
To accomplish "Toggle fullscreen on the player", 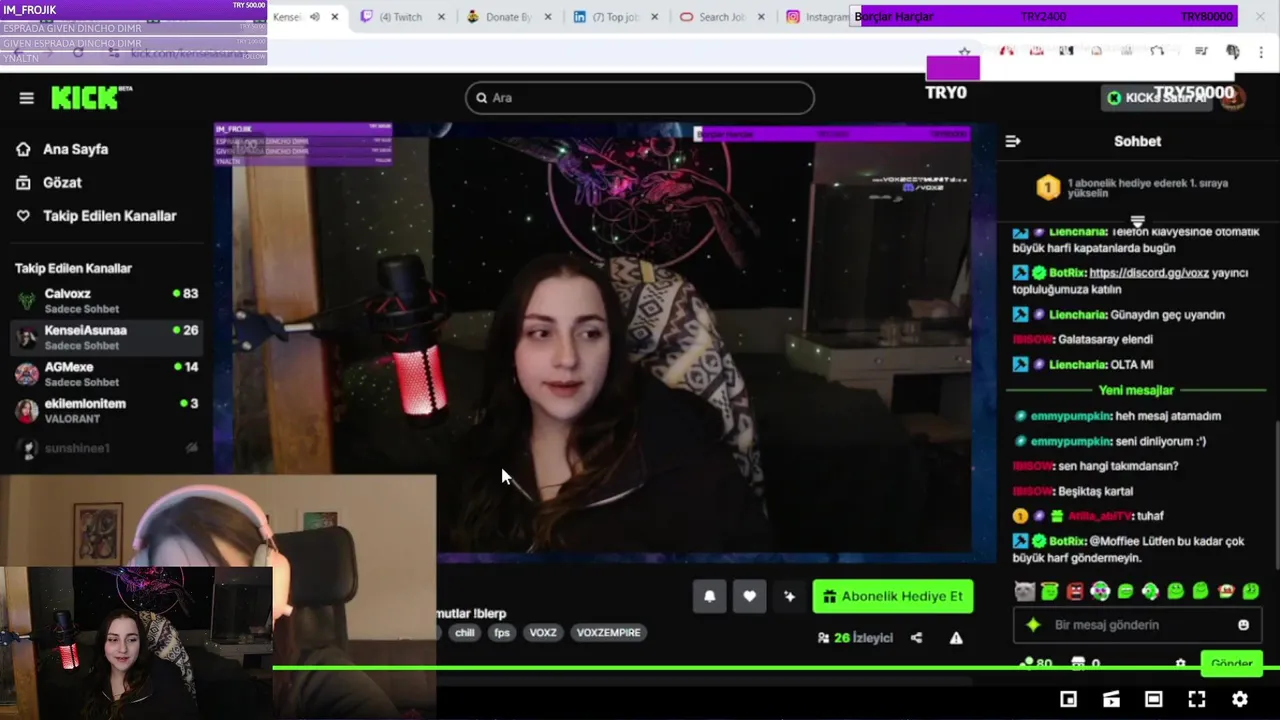I will click(x=1196, y=699).
